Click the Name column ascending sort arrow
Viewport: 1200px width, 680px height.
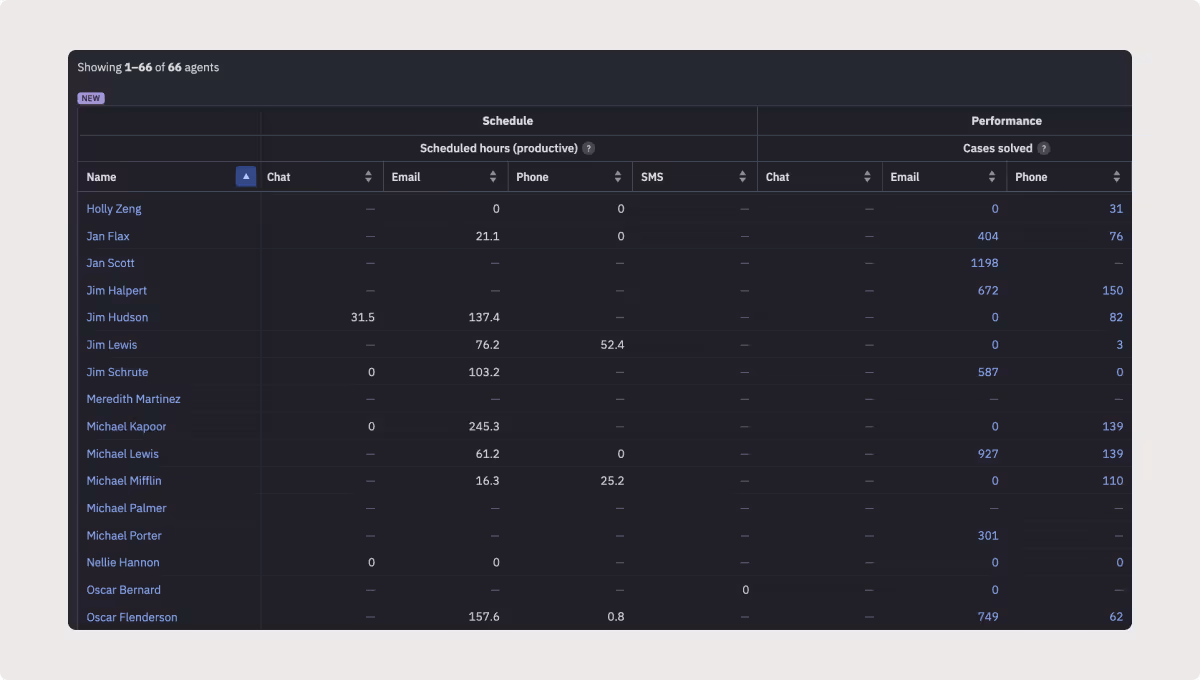[246, 176]
